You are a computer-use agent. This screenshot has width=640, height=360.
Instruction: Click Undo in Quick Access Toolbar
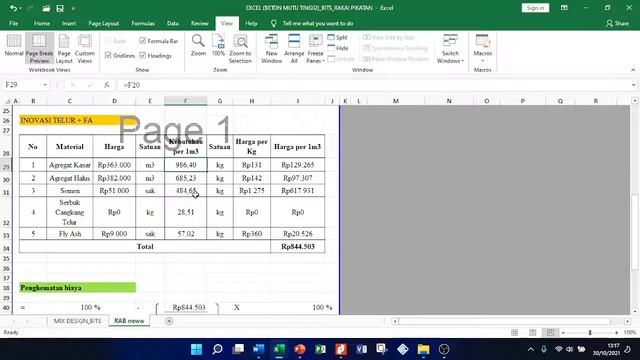[13, 8]
